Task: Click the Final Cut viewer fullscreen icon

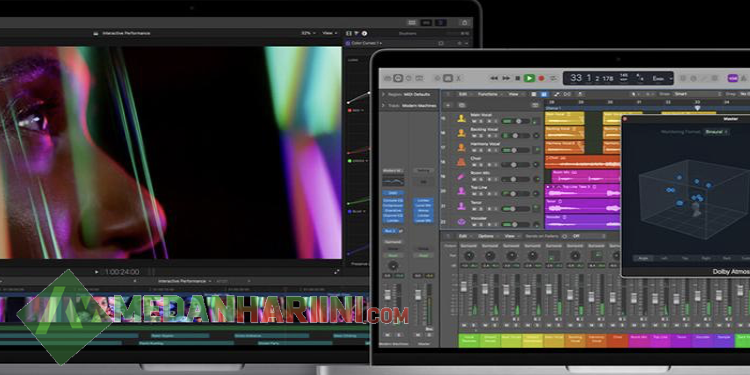Action: pyautogui.click(x=337, y=272)
